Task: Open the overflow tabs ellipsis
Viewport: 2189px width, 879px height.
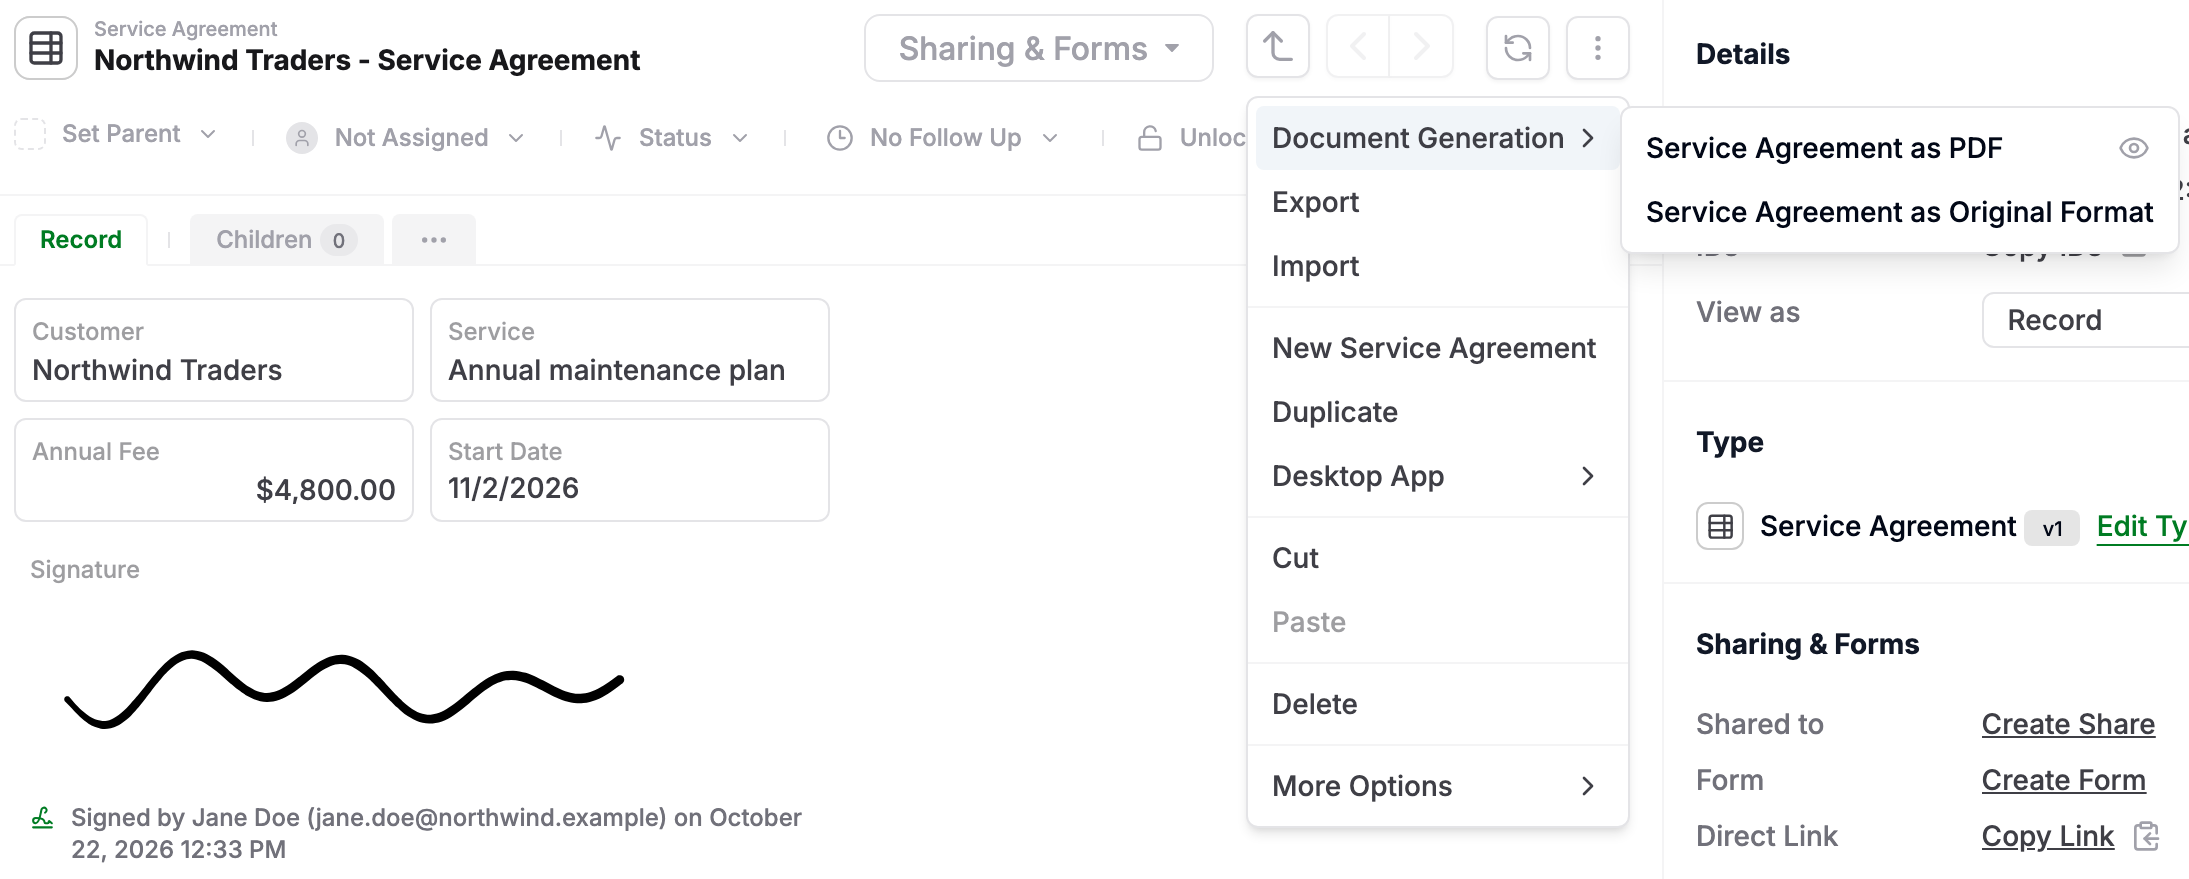Action: 434,240
